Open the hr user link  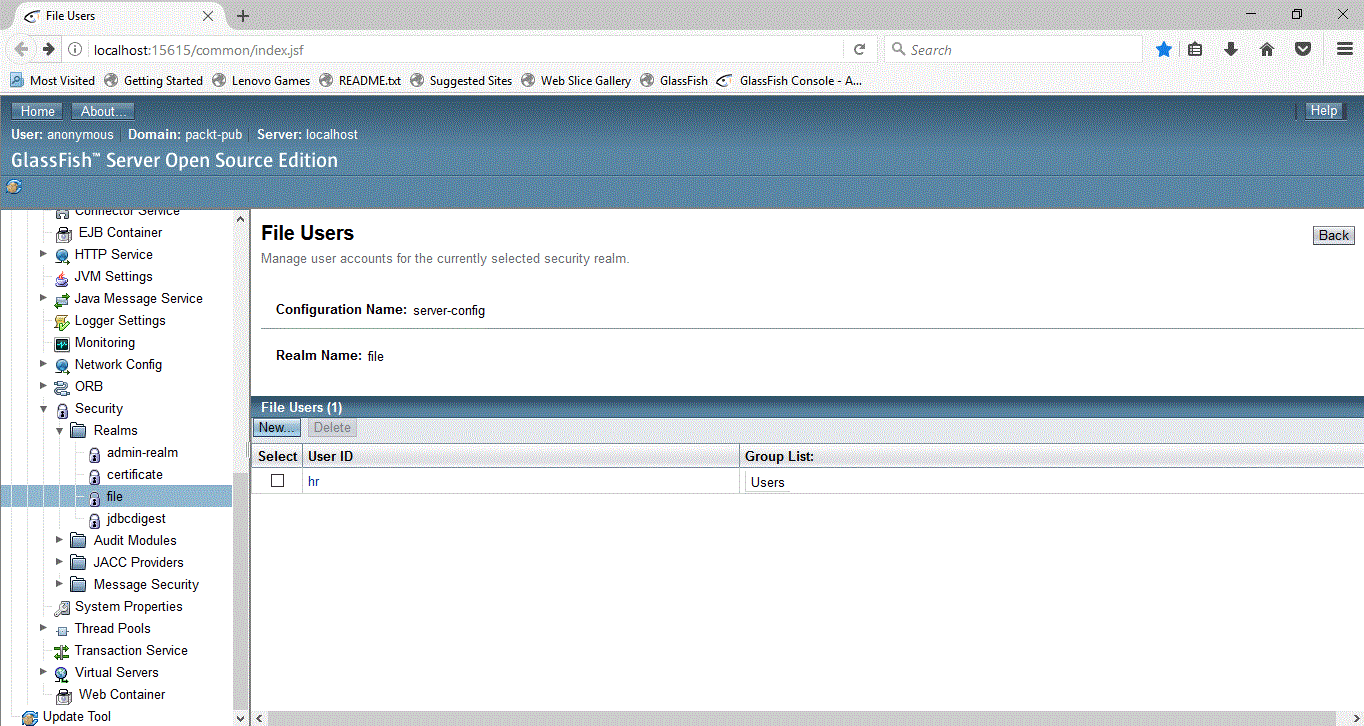314,482
